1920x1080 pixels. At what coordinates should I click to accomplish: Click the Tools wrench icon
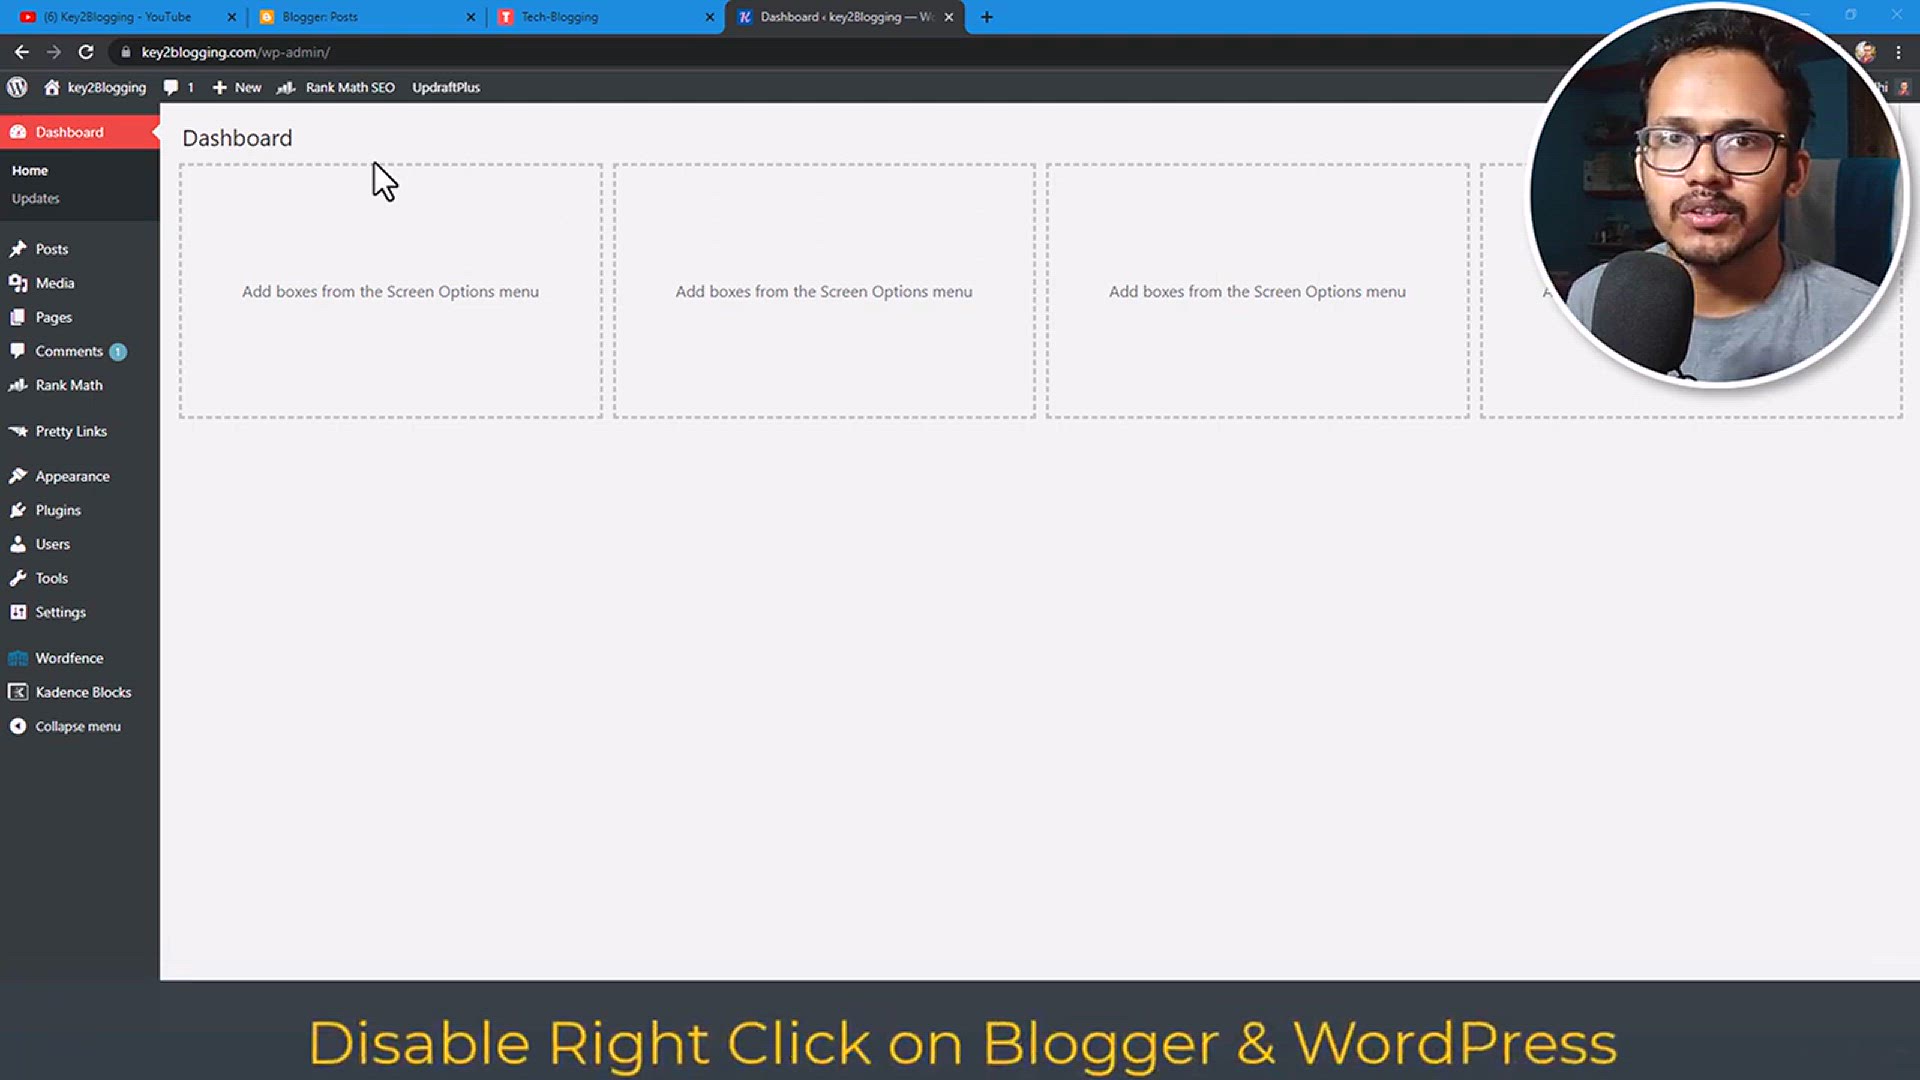(x=18, y=578)
